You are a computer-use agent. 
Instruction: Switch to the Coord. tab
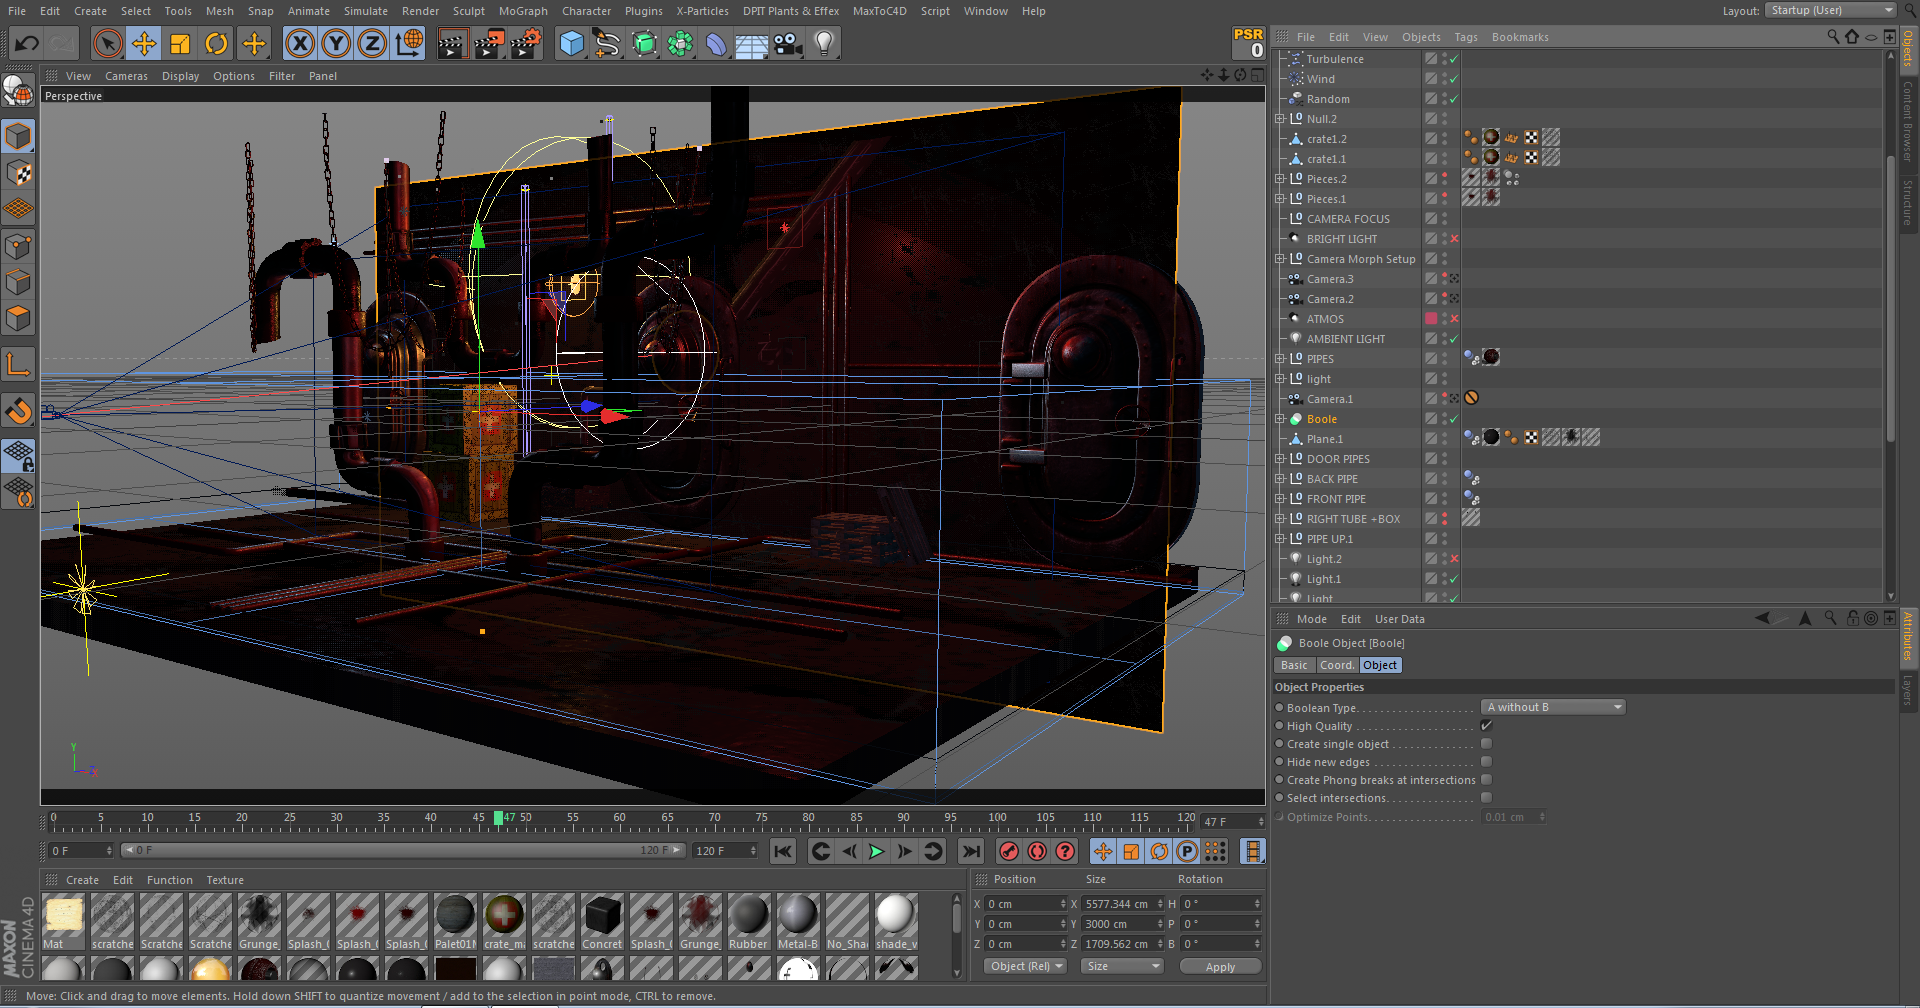pyautogui.click(x=1336, y=666)
